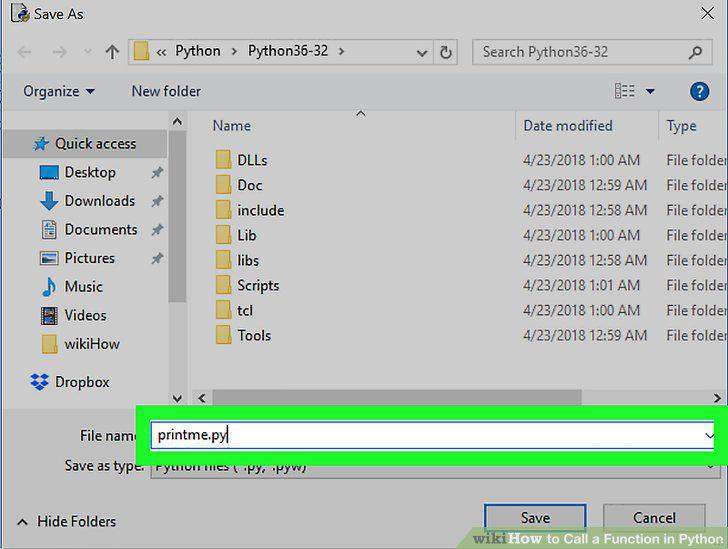Screen dimensions: 728x549
Task: Click the Cancel button
Action: 654,518
